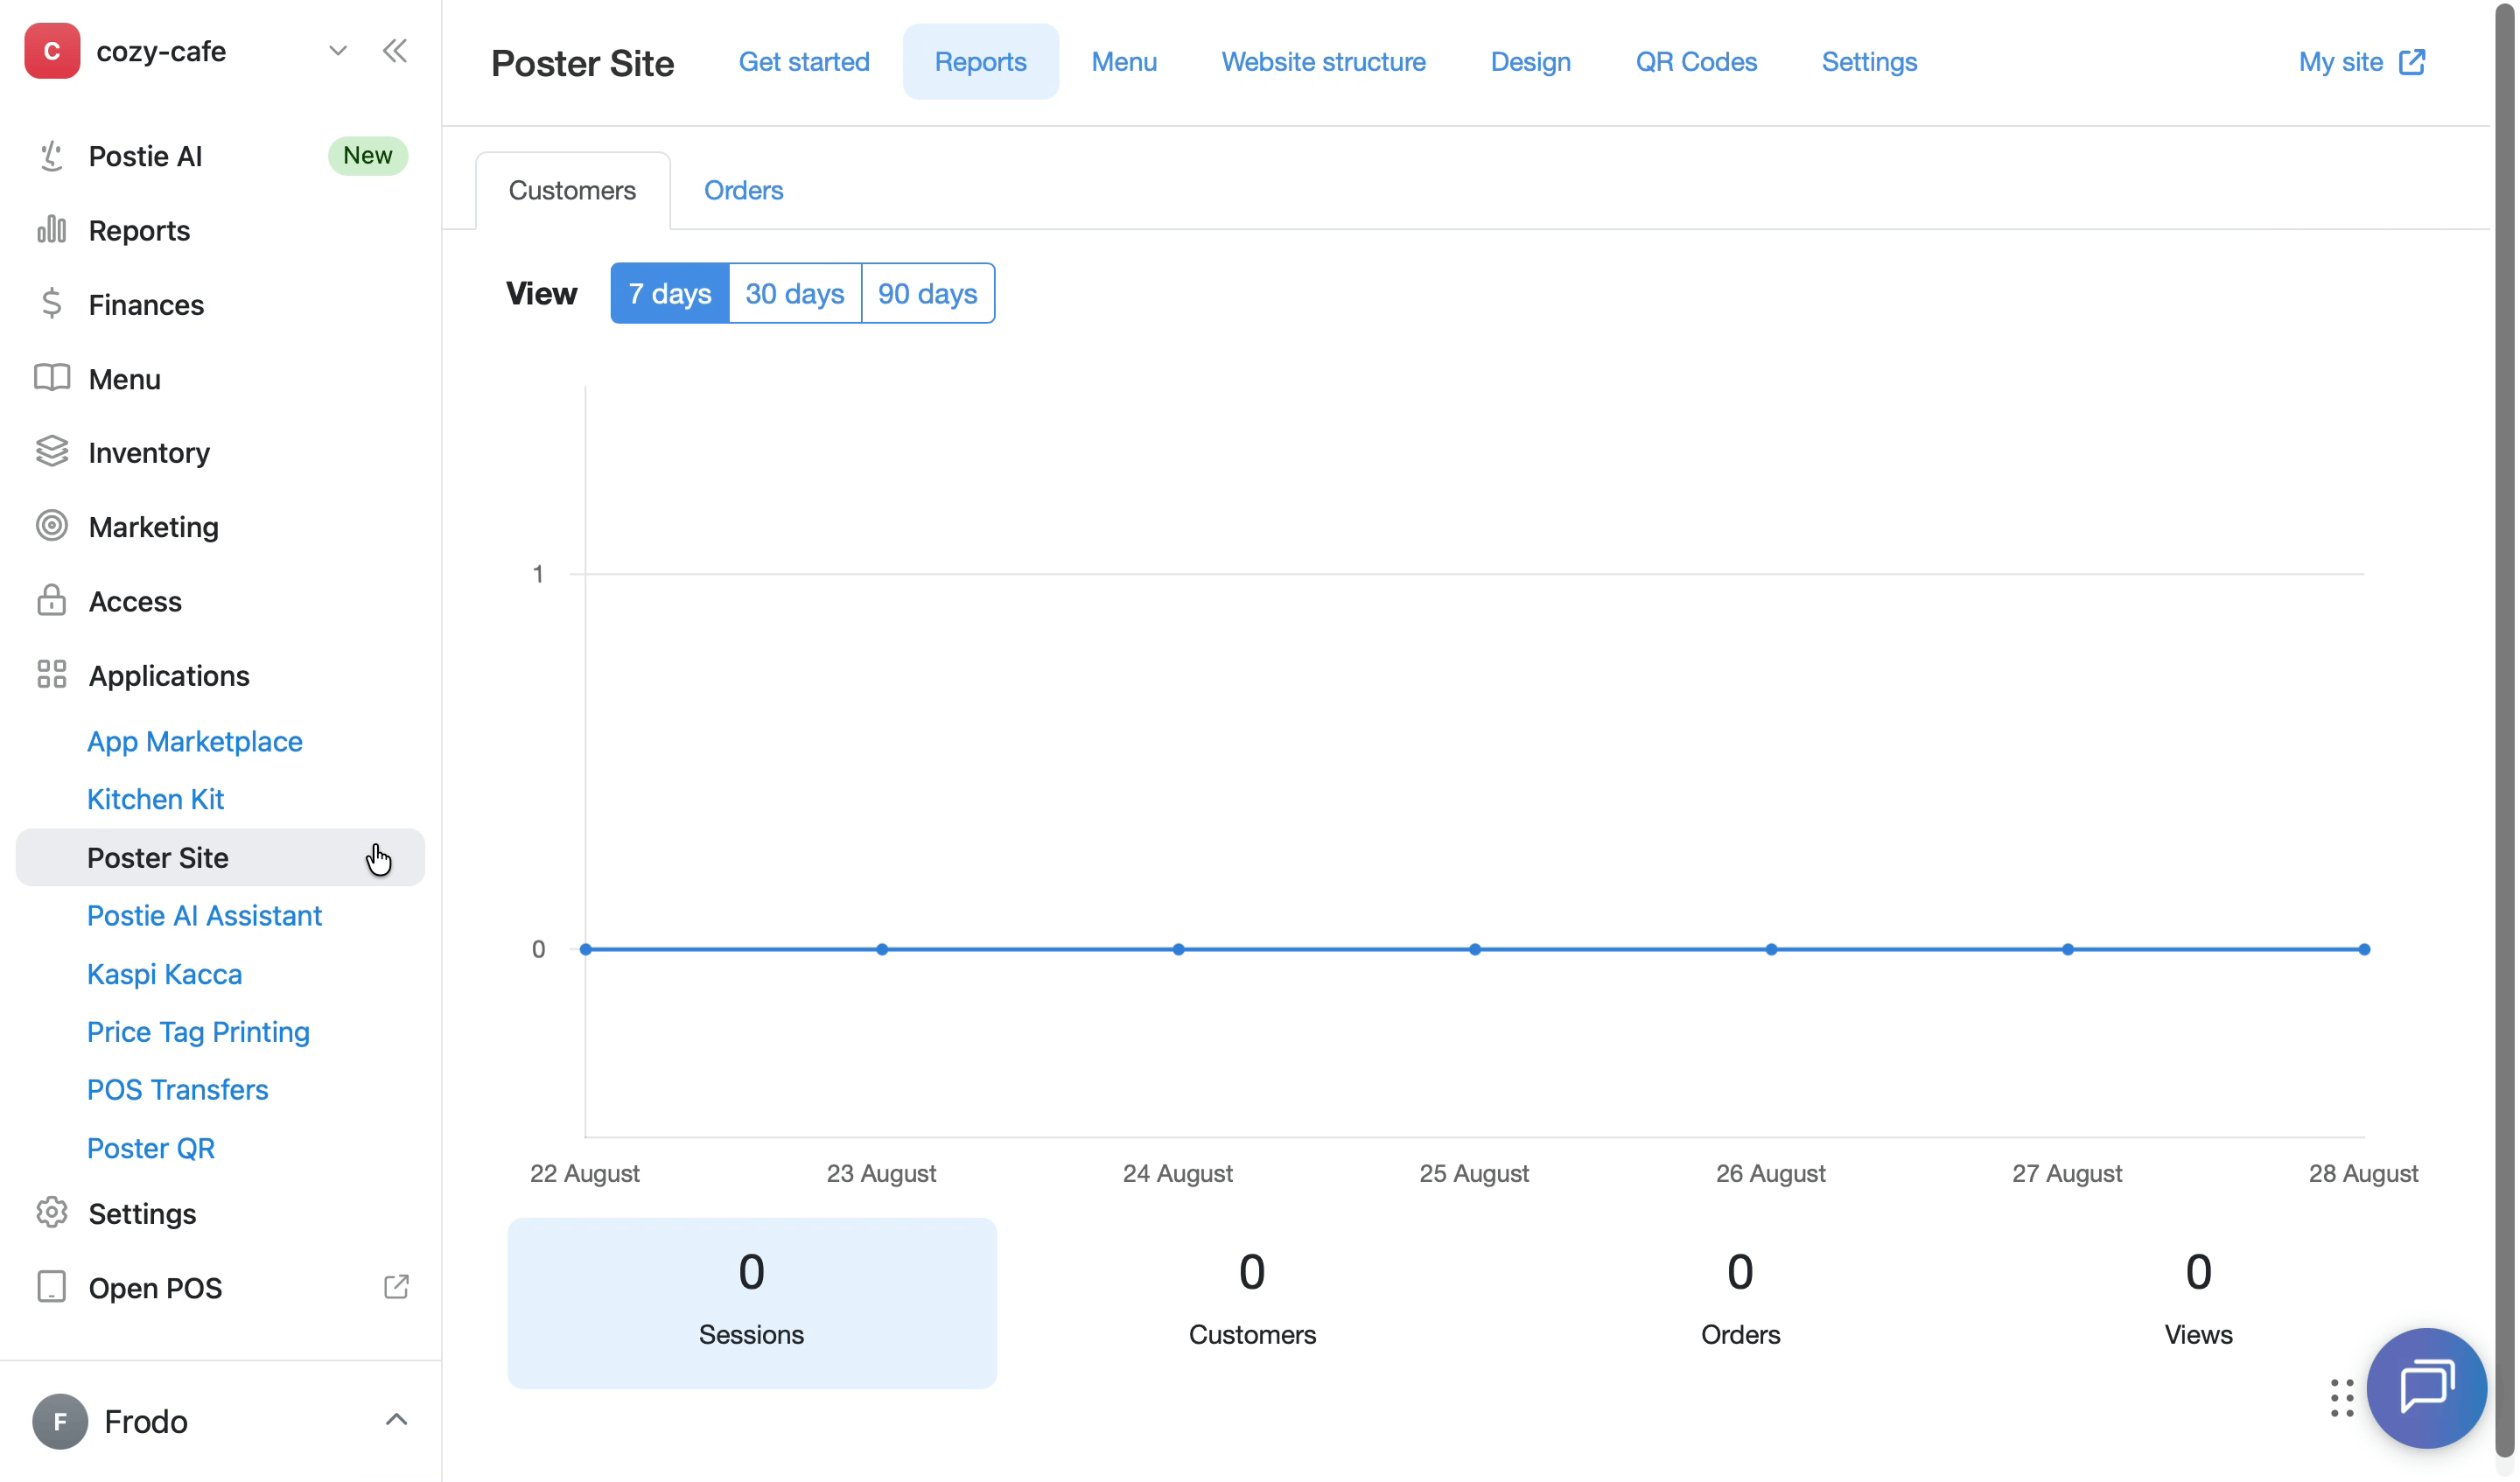
Task: Open the chat support bubble
Action: 2427,1388
